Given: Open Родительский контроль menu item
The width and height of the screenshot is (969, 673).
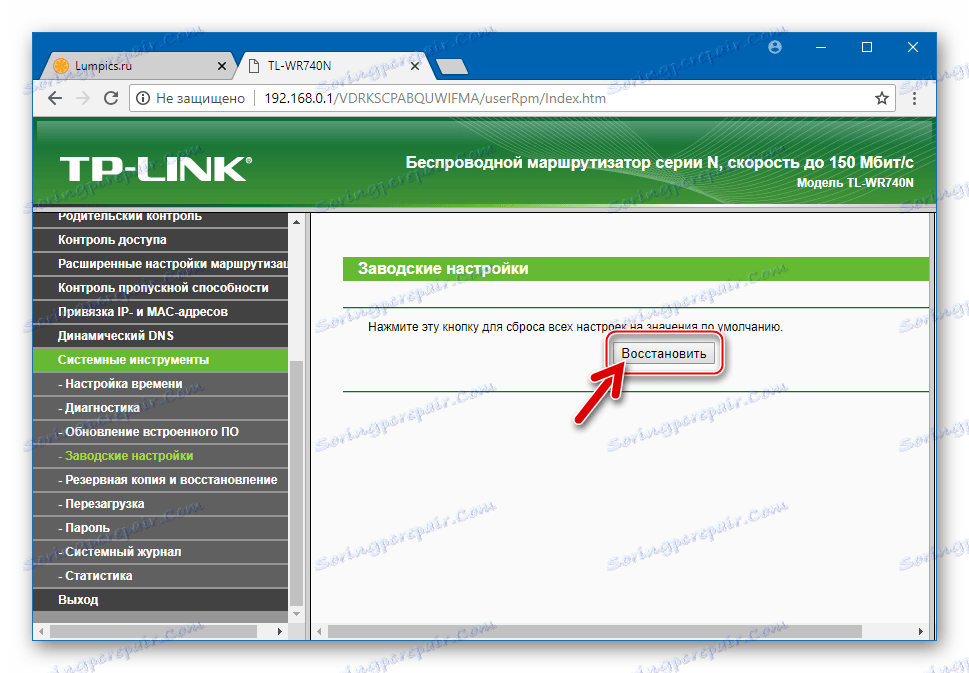Looking at the screenshot, I should (161, 217).
